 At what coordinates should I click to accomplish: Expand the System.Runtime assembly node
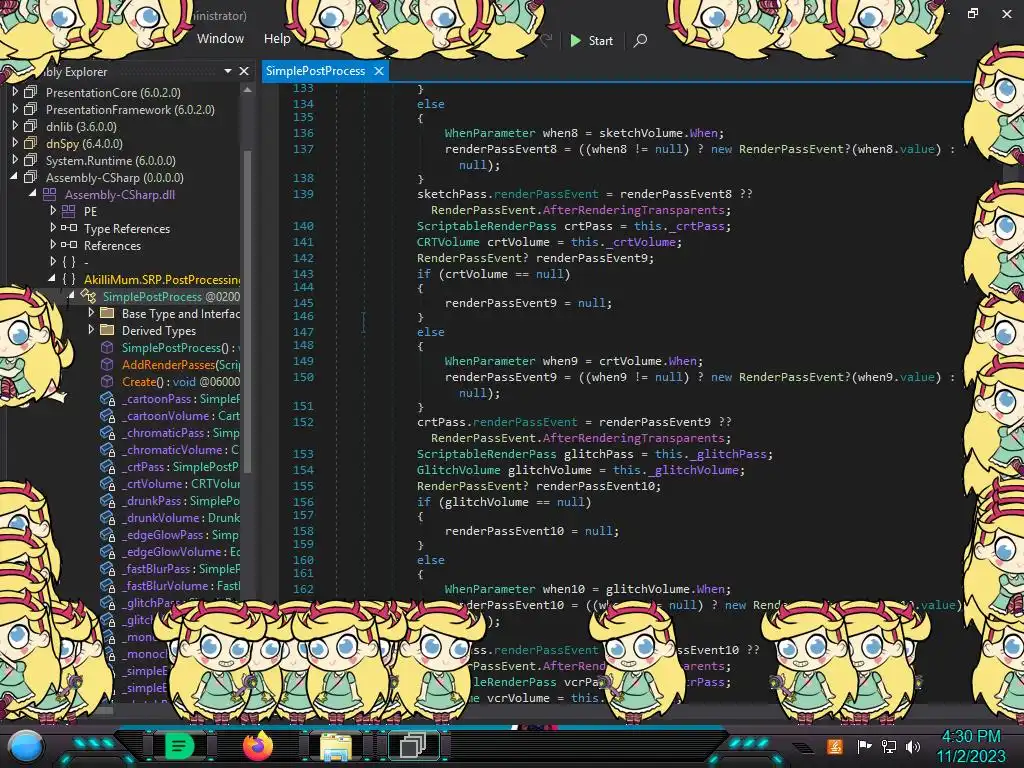tap(15, 160)
